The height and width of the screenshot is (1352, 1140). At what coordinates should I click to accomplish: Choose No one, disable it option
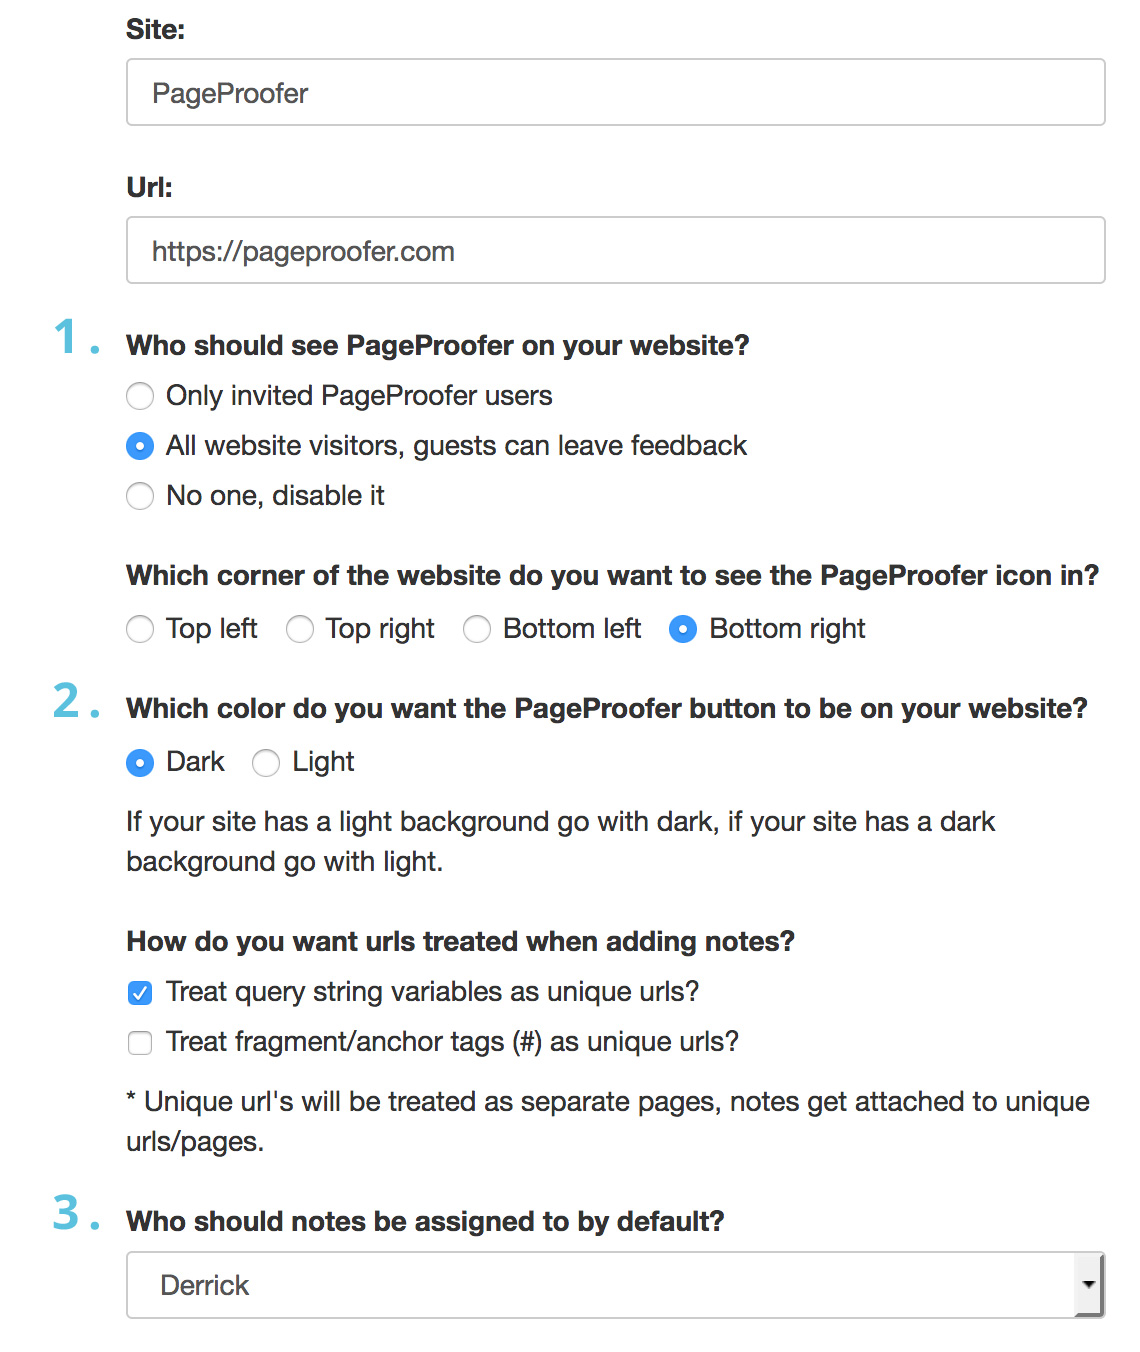[140, 496]
